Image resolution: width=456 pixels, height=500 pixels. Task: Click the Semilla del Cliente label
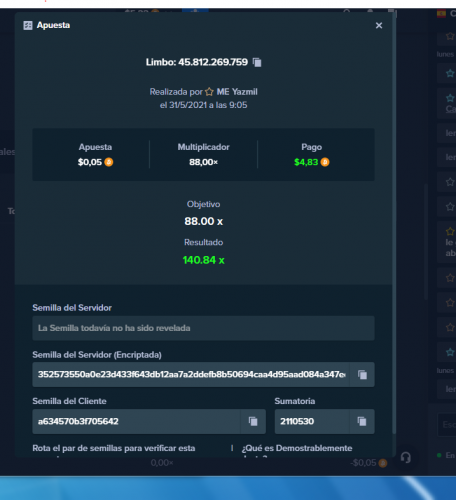[x=69, y=401]
